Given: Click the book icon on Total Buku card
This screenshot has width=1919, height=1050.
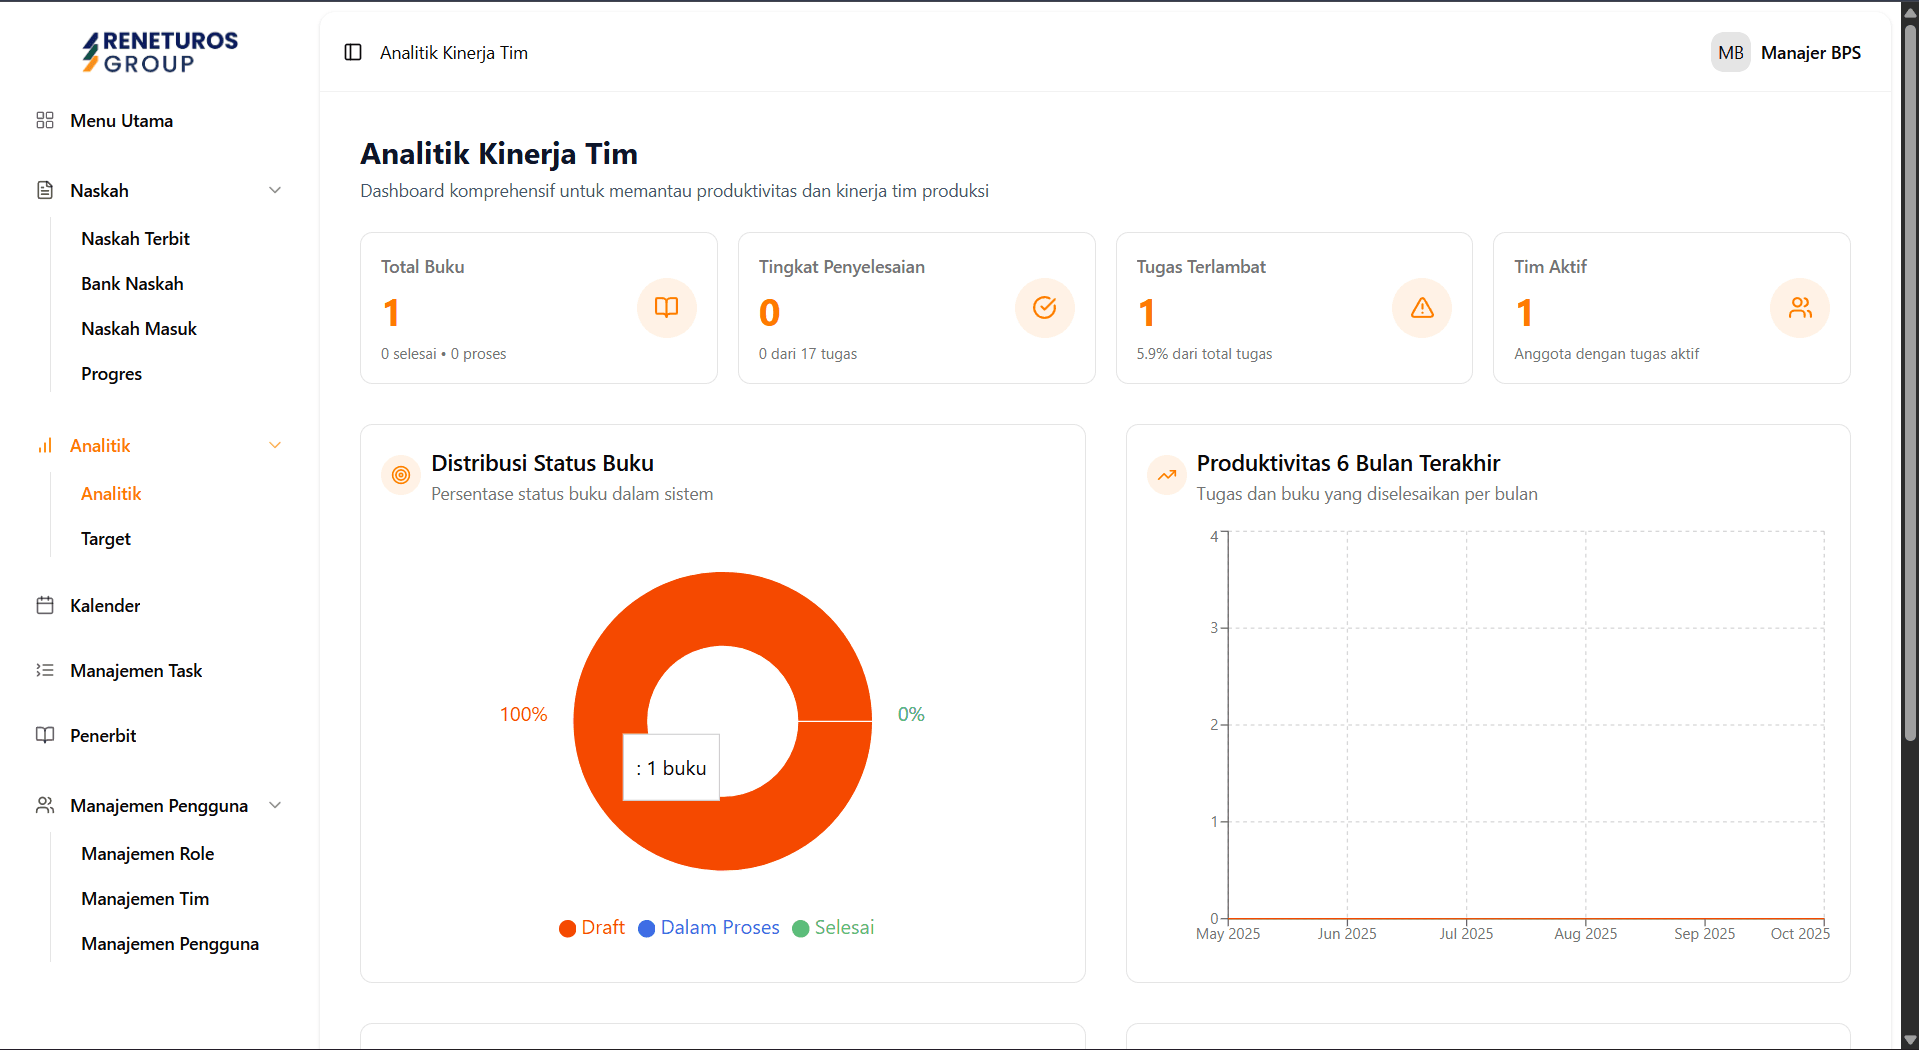Looking at the screenshot, I should point(666,307).
